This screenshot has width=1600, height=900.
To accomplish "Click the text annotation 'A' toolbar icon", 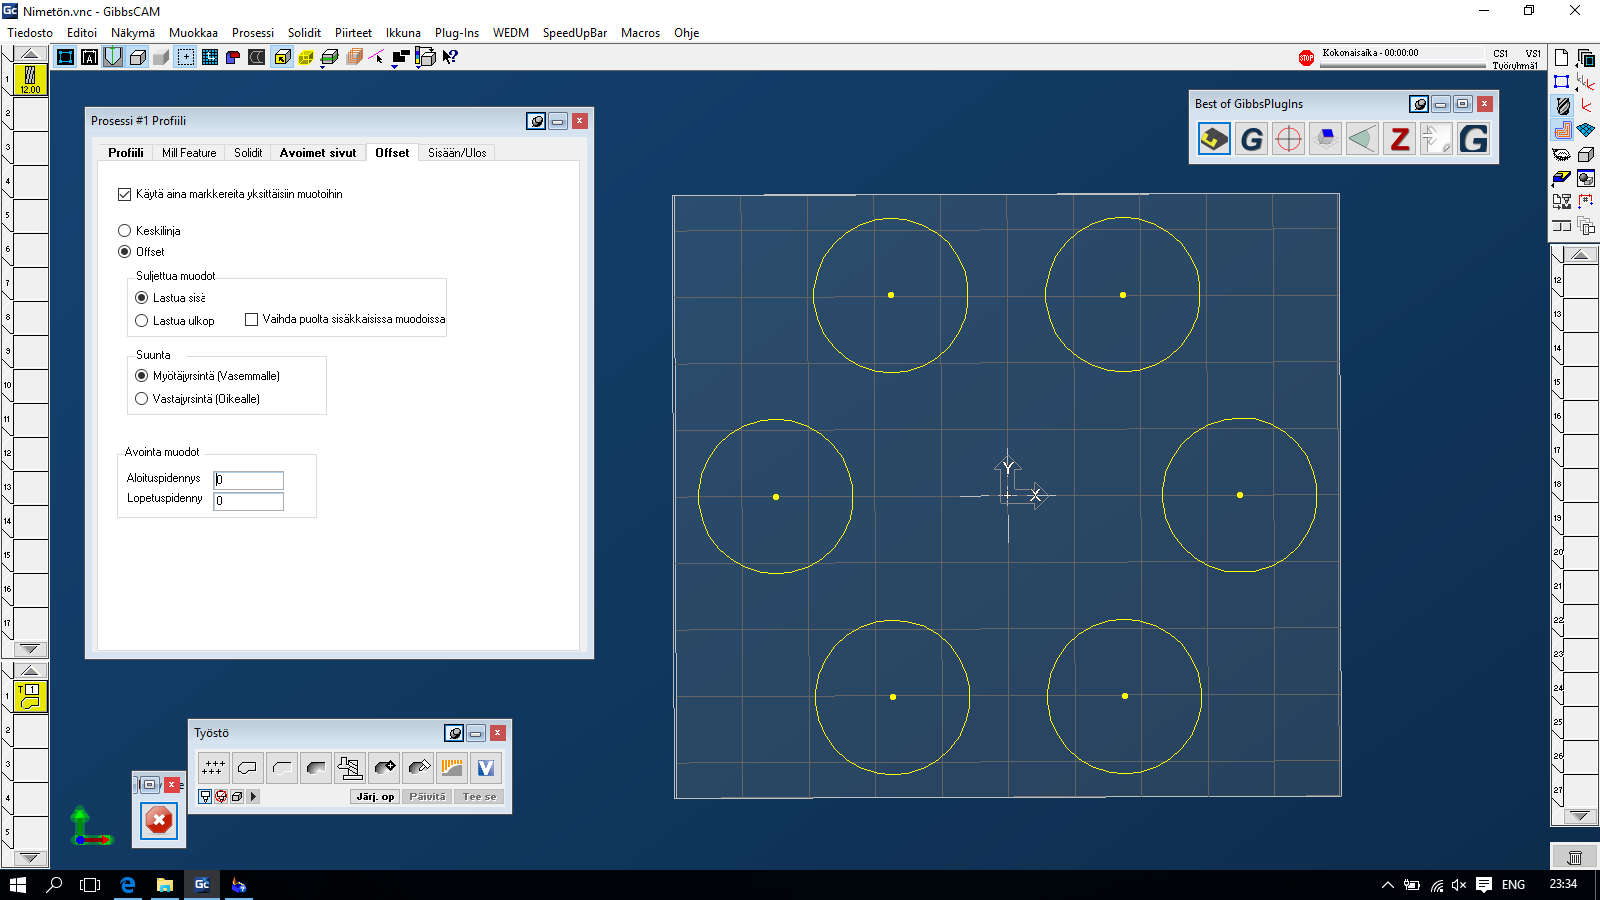I will [x=90, y=57].
